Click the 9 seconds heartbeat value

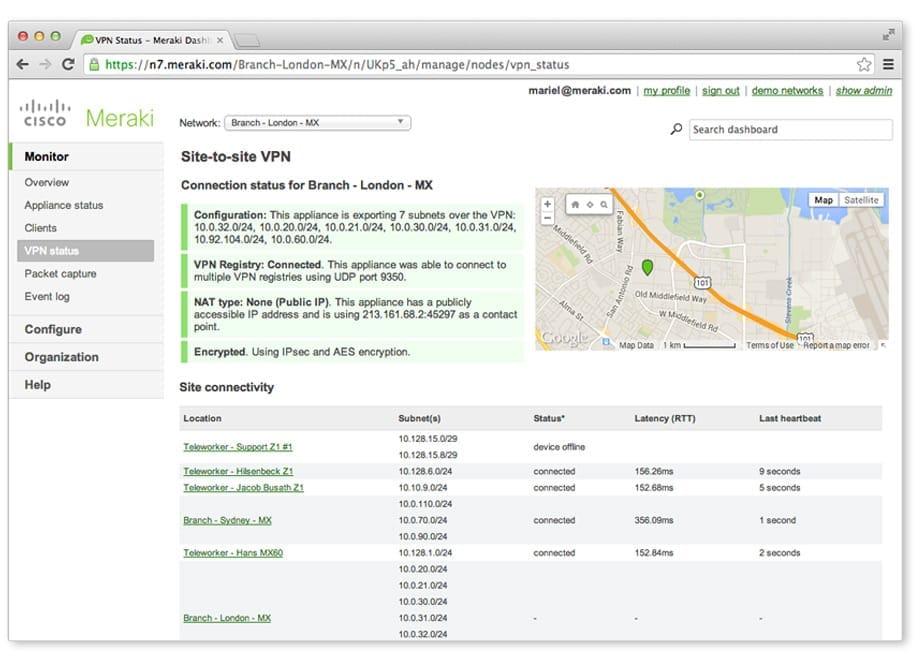[x=780, y=471]
